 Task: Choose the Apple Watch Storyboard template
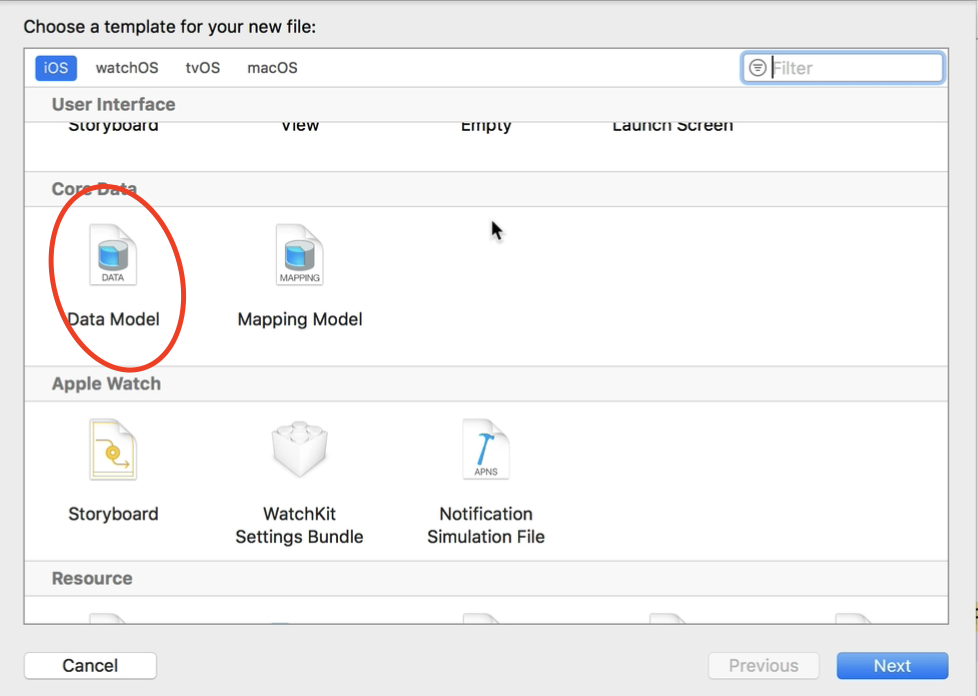click(x=113, y=449)
